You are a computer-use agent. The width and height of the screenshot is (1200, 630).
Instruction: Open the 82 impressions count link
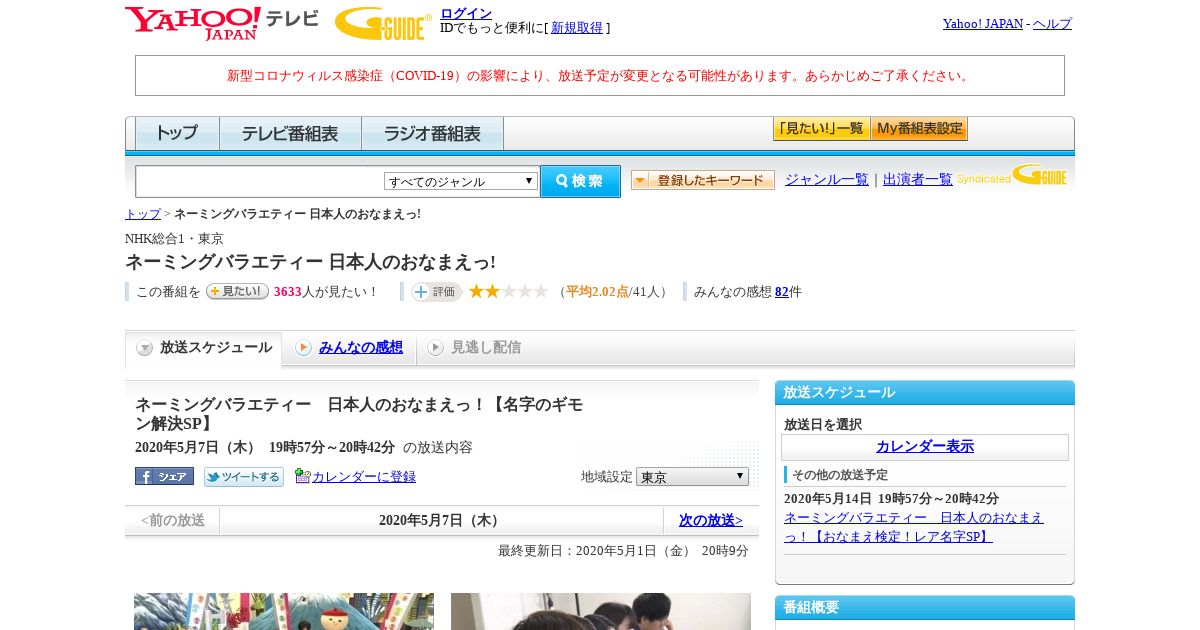pyautogui.click(x=782, y=292)
